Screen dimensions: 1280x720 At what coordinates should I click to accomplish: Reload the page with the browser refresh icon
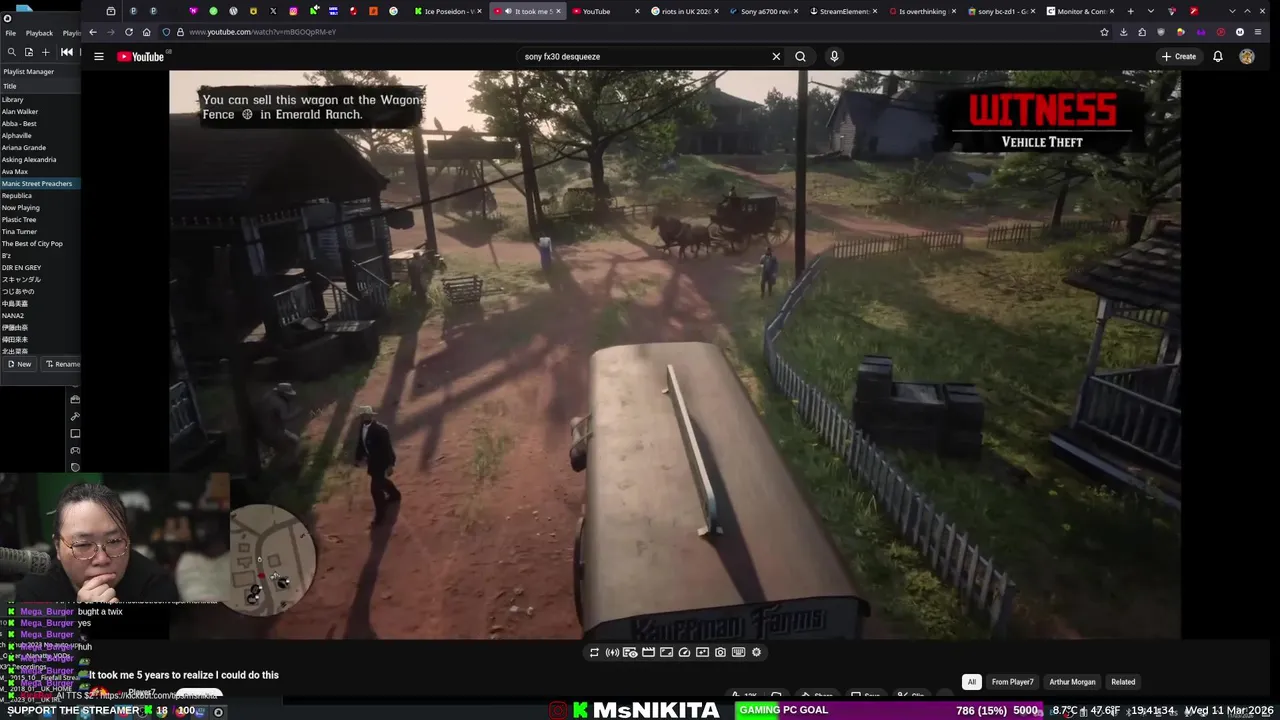[x=129, y=32]
